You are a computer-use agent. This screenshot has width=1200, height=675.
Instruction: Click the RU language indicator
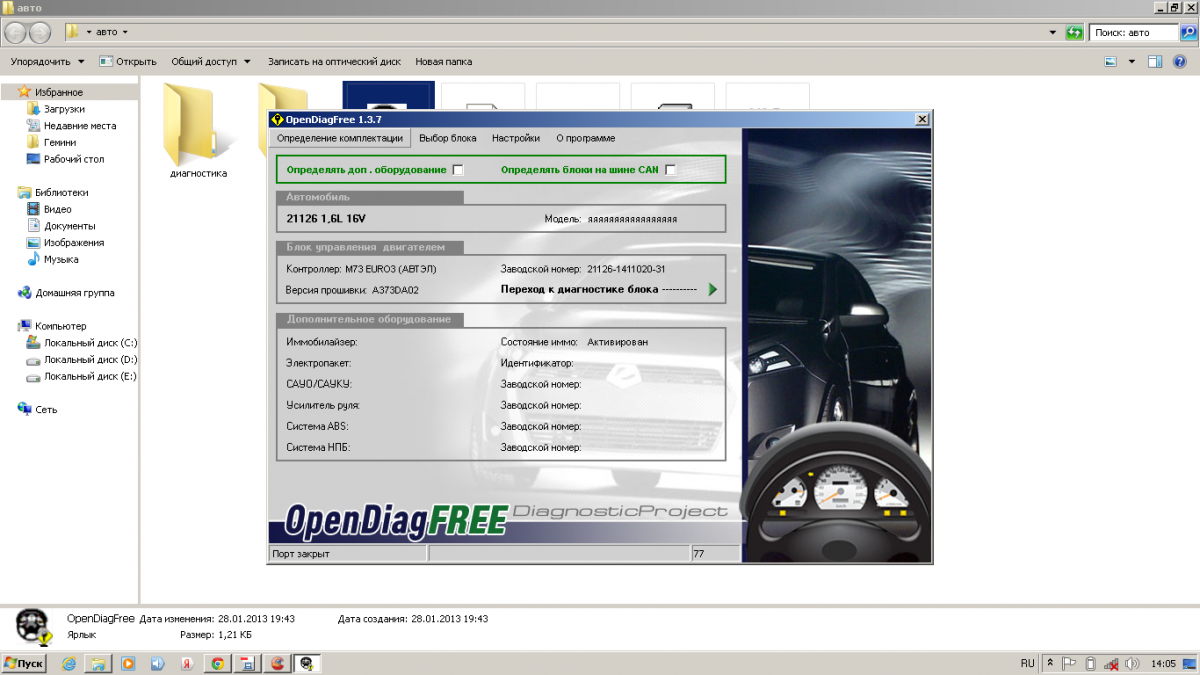pyautogui.click(x=1027, y=663)
